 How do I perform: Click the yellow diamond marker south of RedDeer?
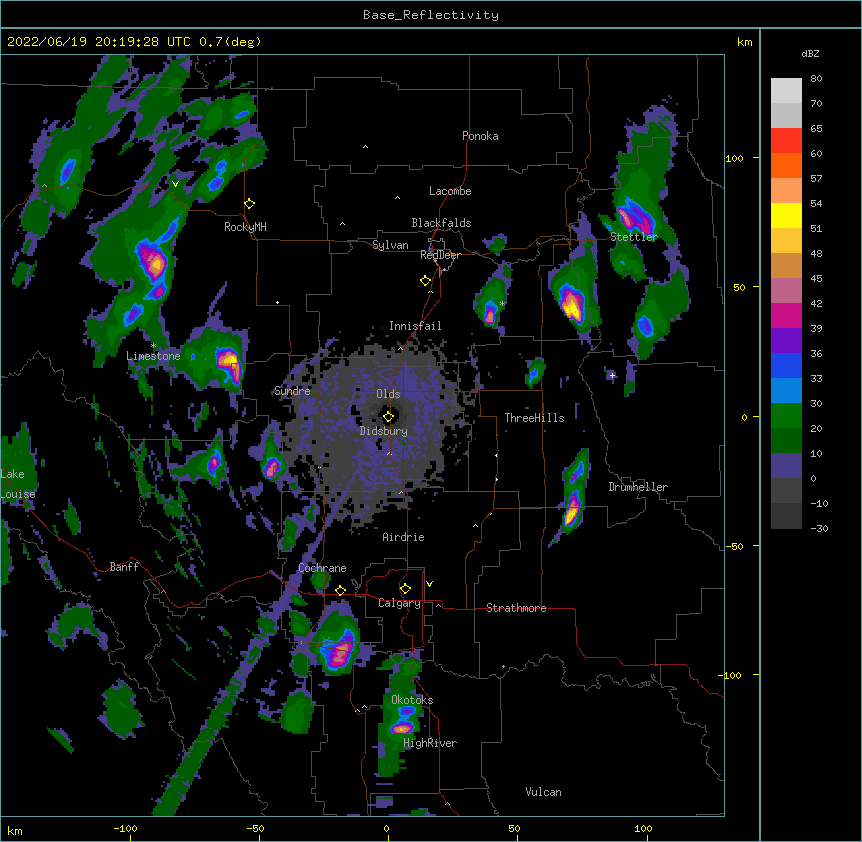(425, 281)
